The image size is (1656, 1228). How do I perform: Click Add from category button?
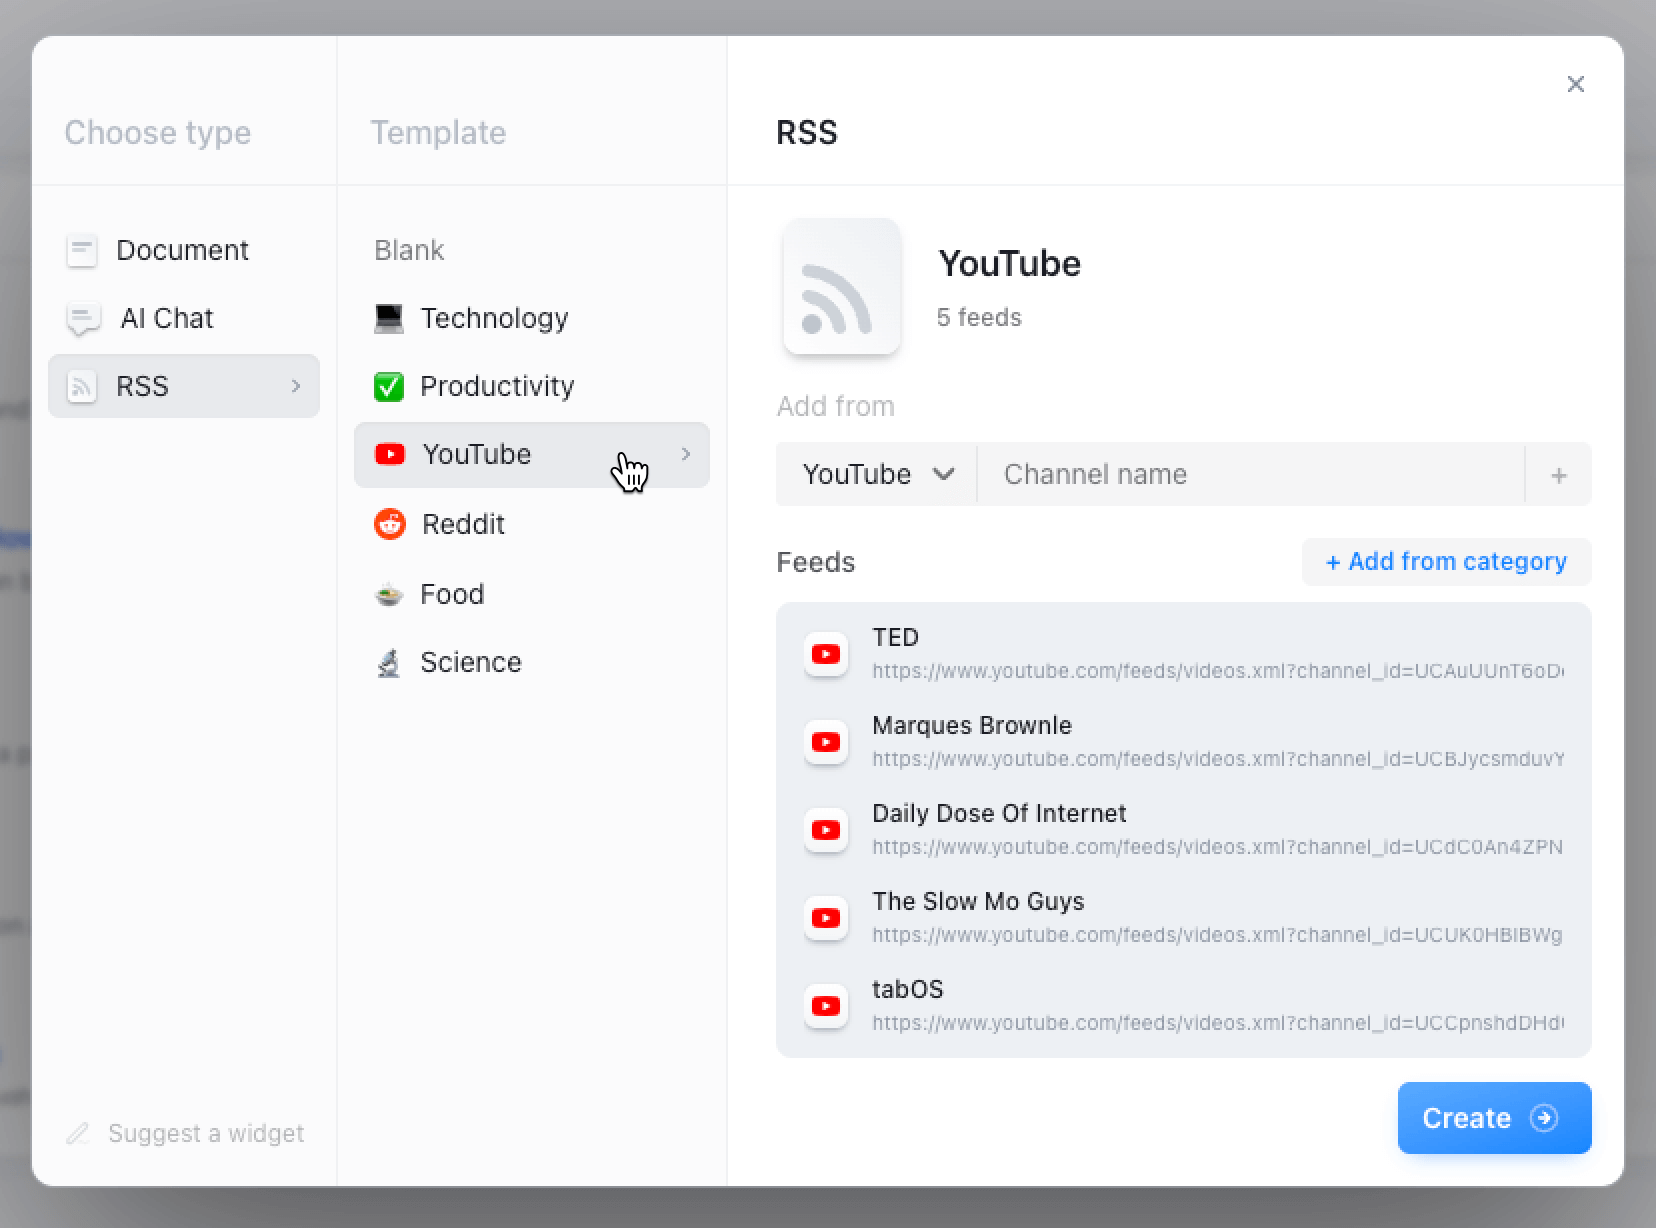pyautogui.click(x=1446, y=562)
